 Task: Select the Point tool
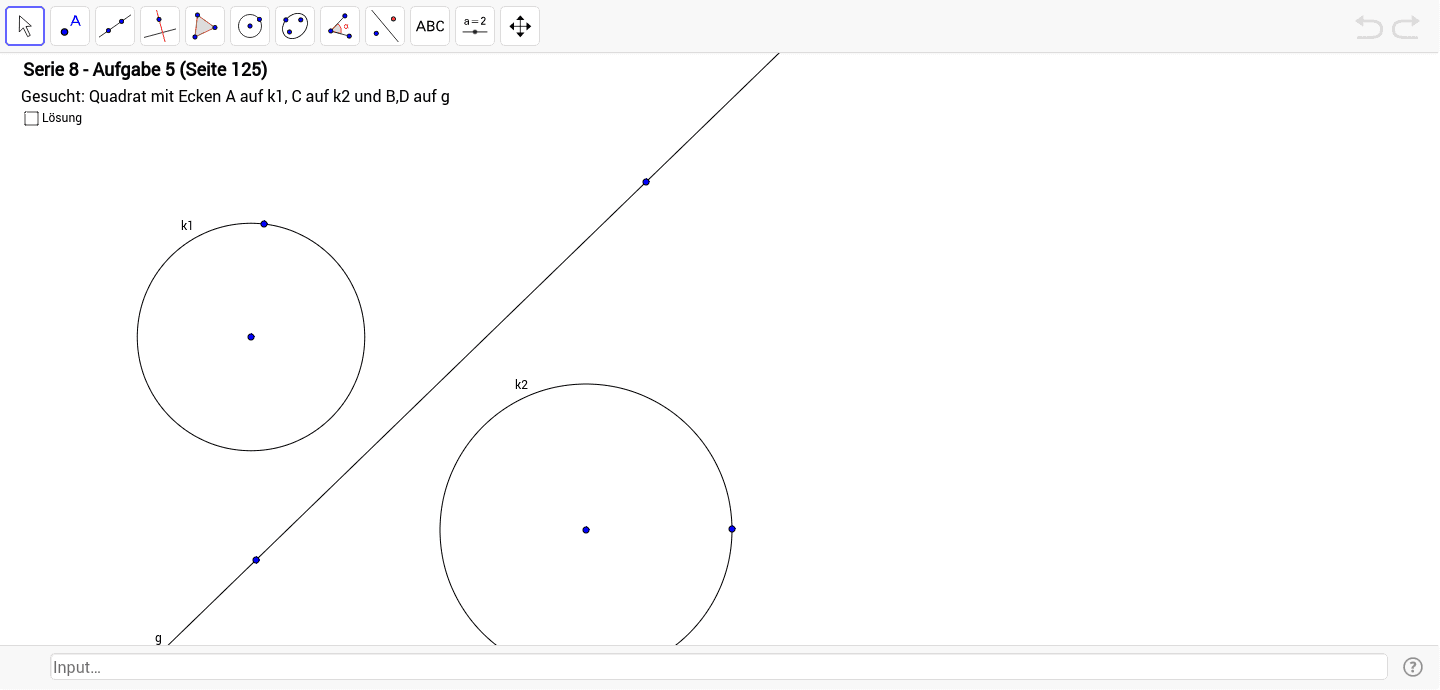tap(70, 26)
